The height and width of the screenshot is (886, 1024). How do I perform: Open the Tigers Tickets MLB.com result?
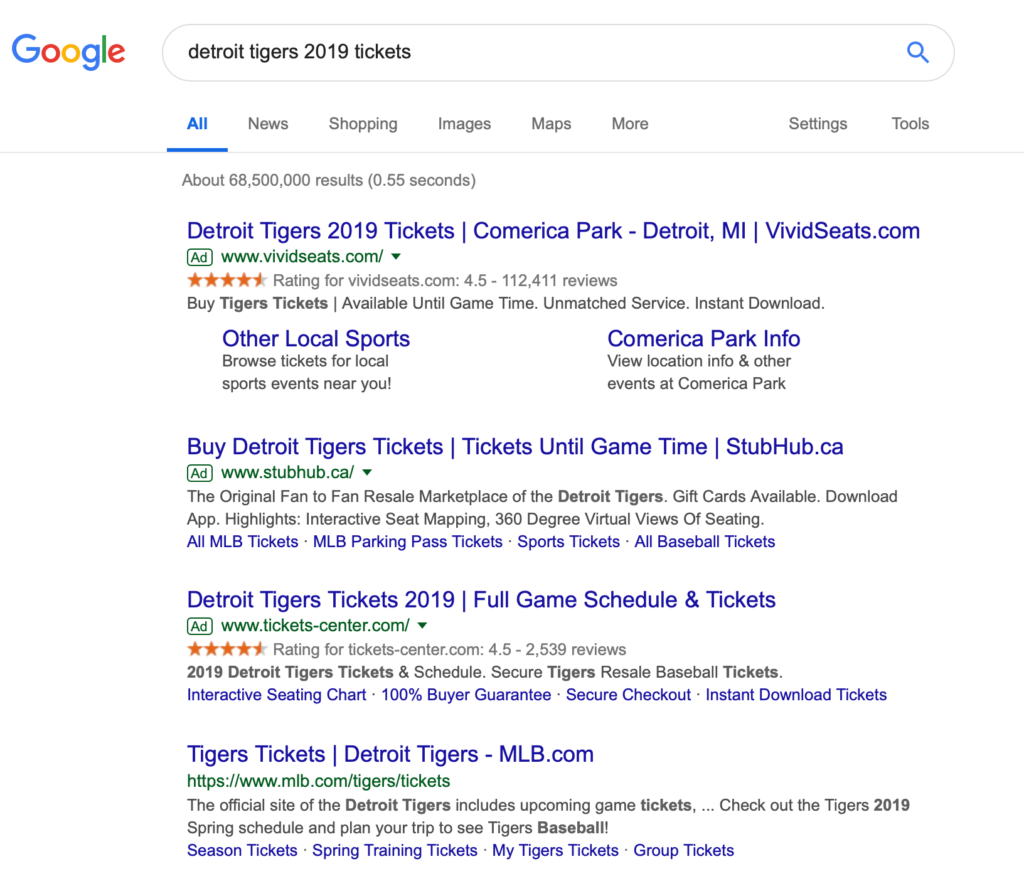[x=391, y=754]
